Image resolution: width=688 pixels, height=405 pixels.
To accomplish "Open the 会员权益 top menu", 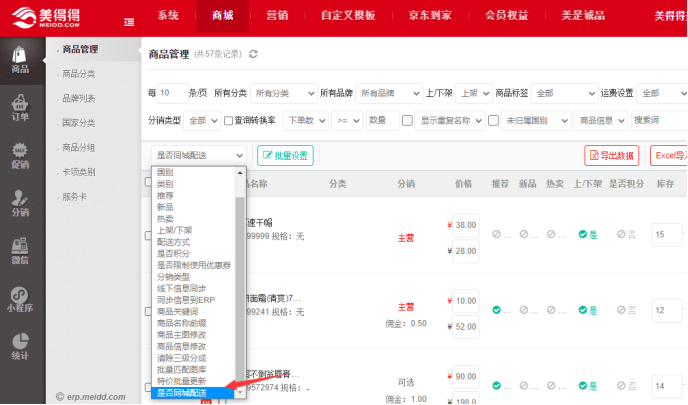I will pyautogui.click(x=507, y=16).
